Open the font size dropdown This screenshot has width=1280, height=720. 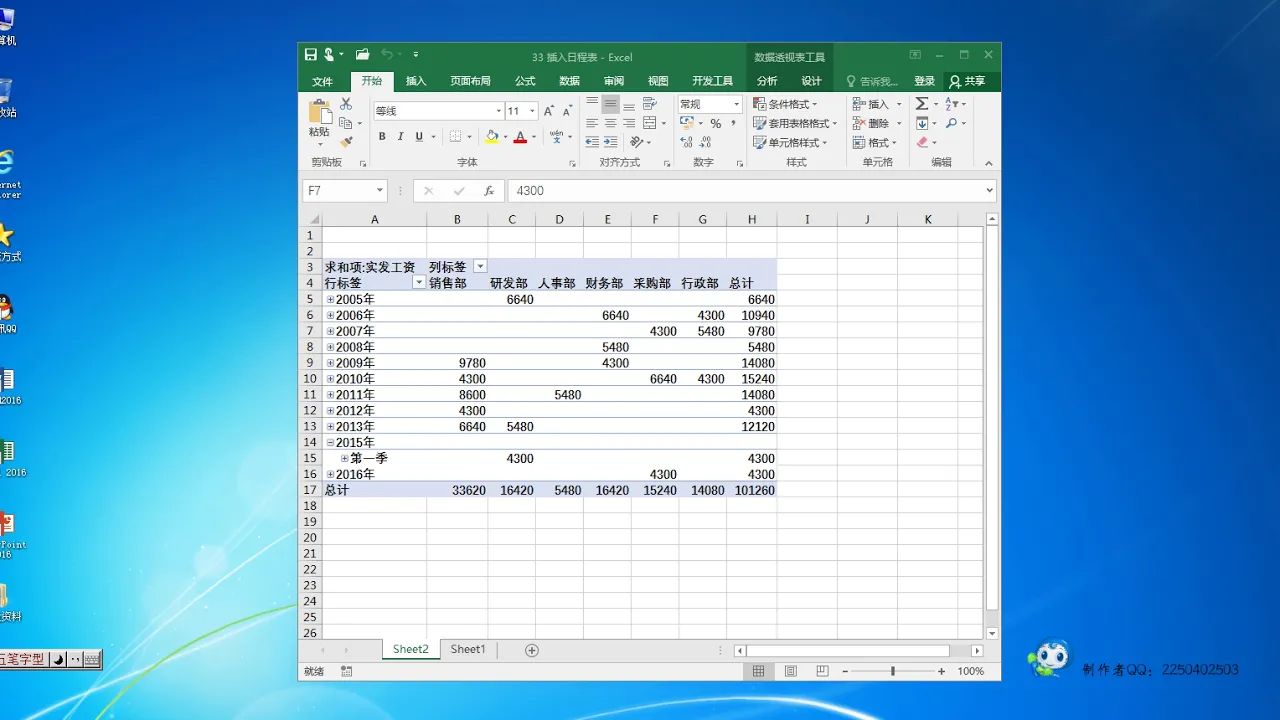tap(532, 111)
